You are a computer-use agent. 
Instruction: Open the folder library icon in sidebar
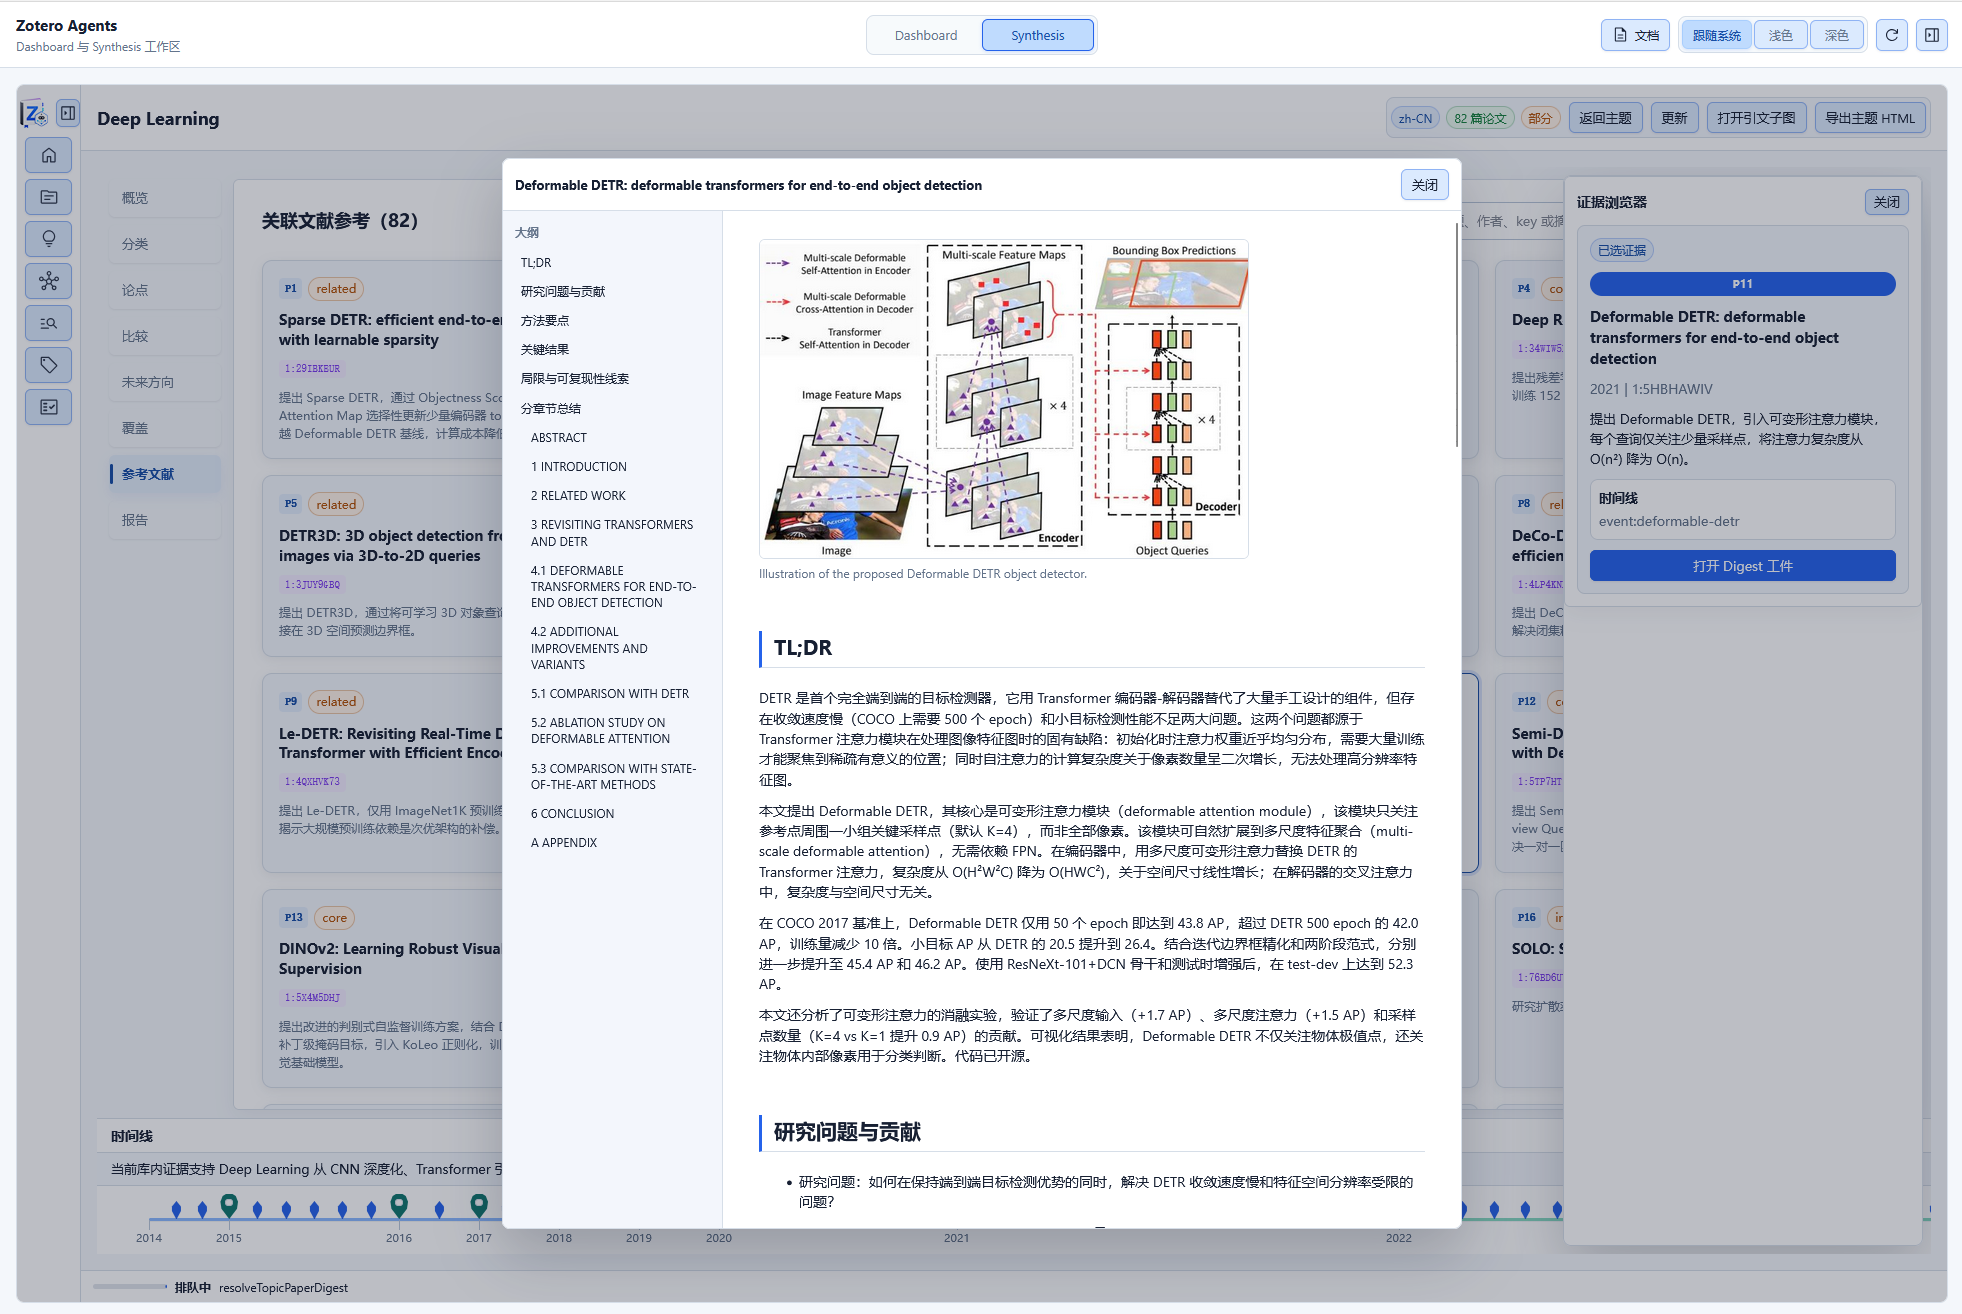[48, 197]
